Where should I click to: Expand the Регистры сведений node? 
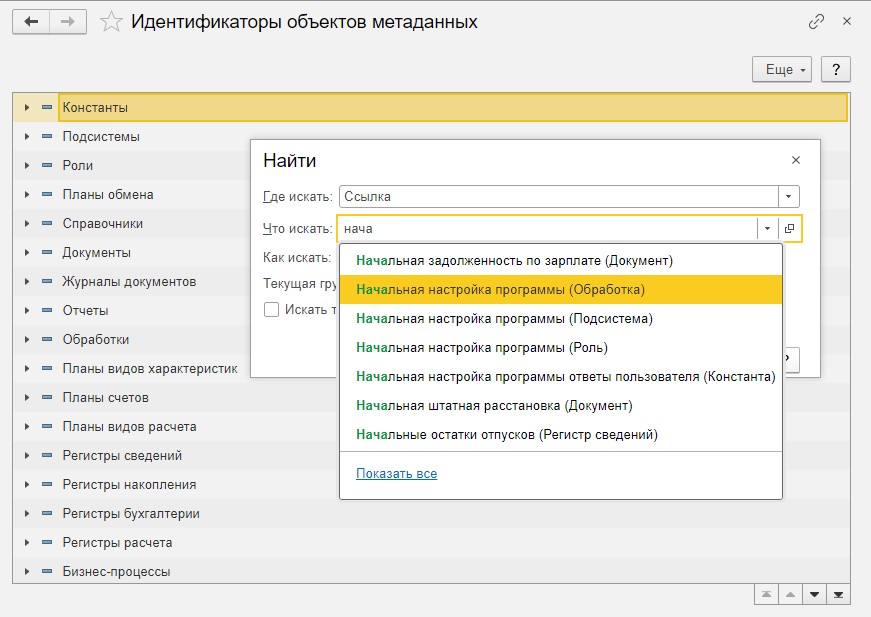click(x=27, y=455)
